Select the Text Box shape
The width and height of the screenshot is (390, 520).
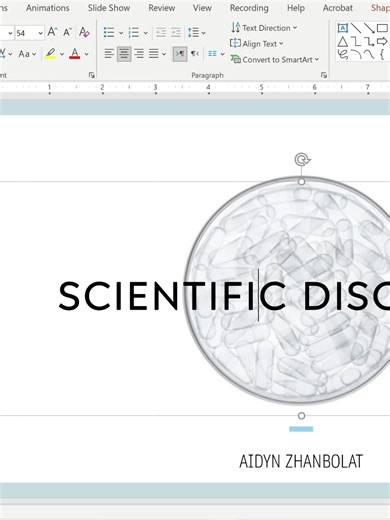pos(342,28)
